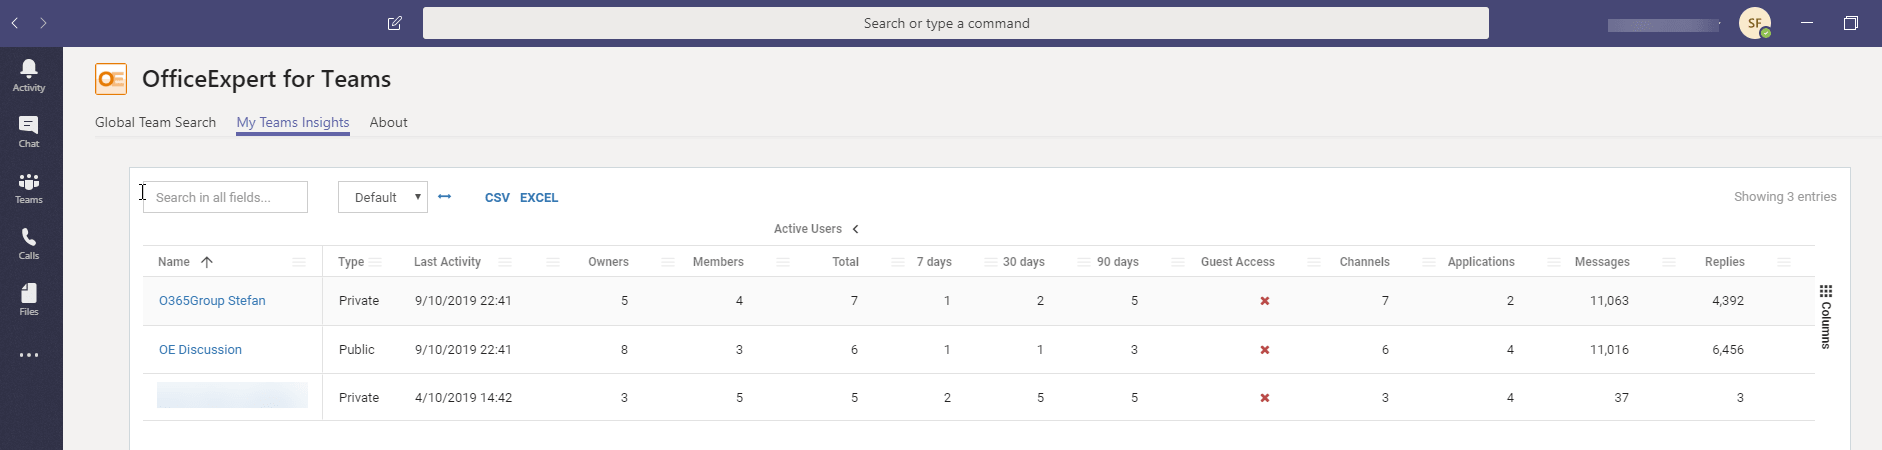Navigate back with the back arrow
1882x450 pixels.
point(15,23)
